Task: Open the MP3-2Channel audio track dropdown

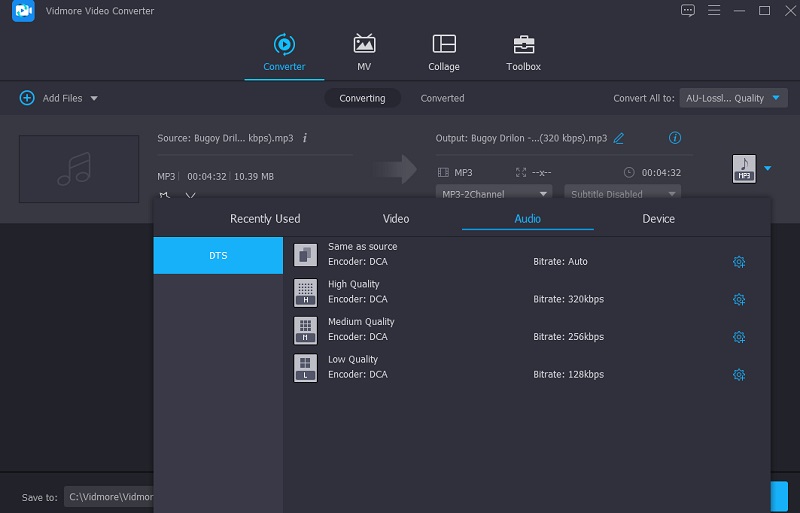Action: pyautogui.click(x=494, y=193)
